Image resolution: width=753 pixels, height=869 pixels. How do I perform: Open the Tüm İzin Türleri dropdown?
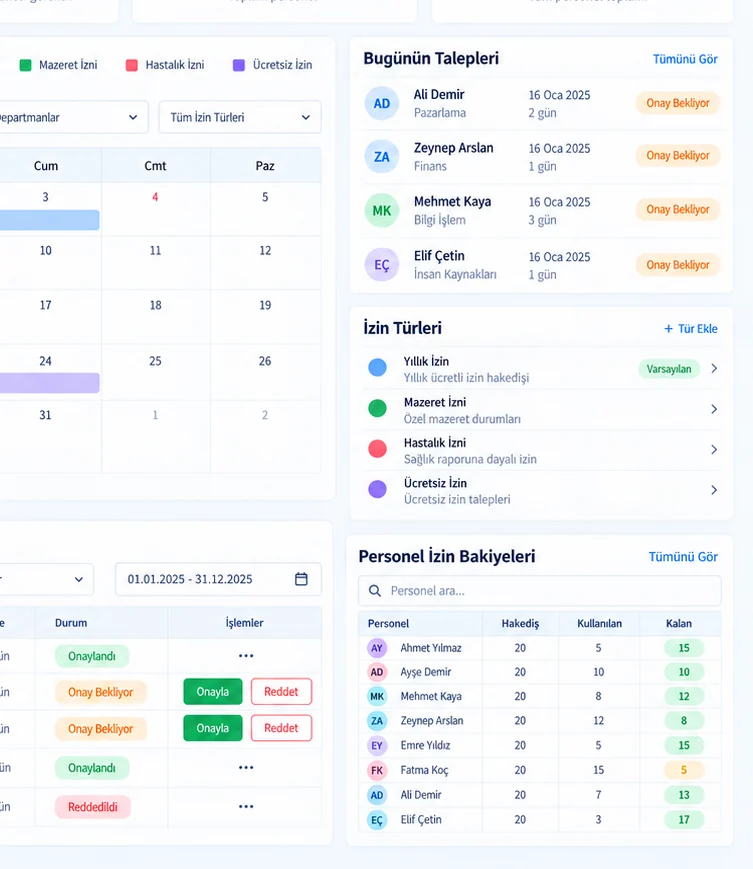(x=240, y=117)
